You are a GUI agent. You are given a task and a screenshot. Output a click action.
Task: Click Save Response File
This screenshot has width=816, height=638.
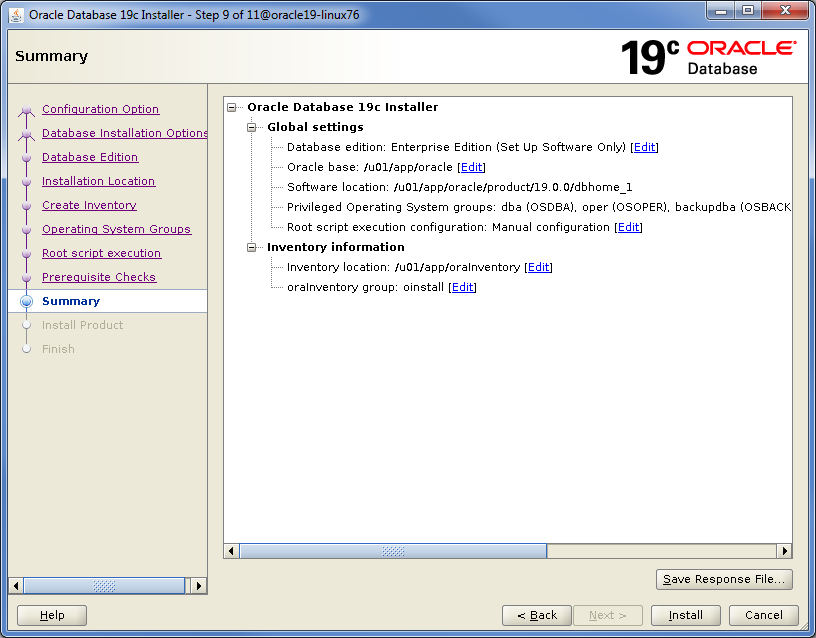point(724,579)
